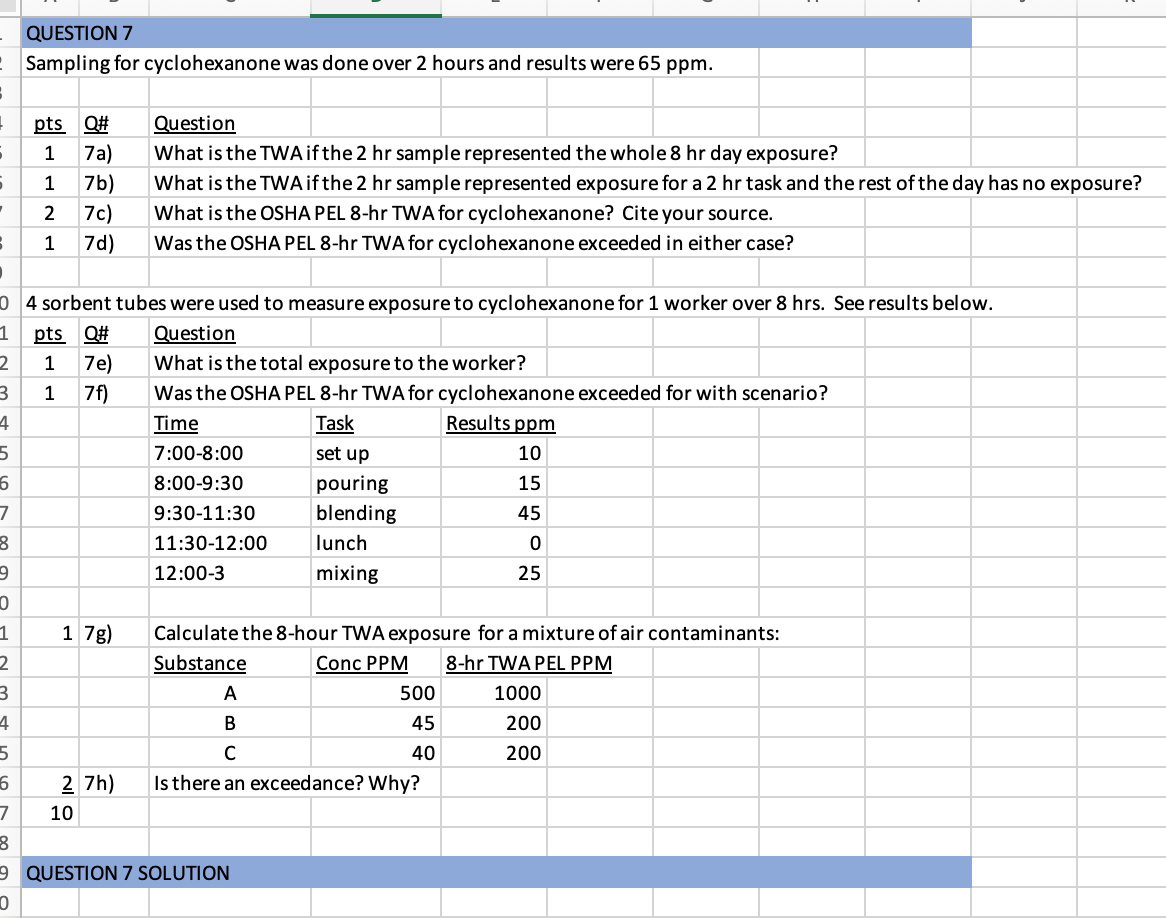
Task: Click the 'set up' task cell
Action: tap(376, 453)
